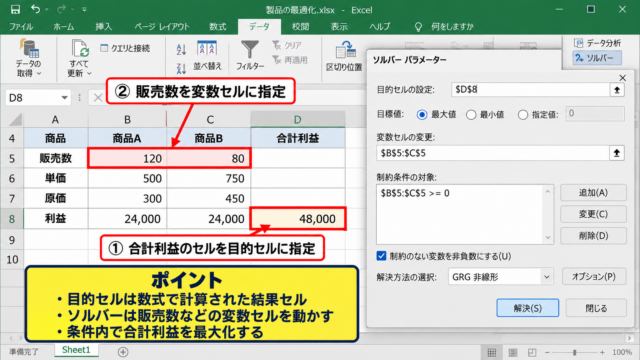The image size is (640, 360).
Task: Click the Redo arrow icon
Action: 61,9
